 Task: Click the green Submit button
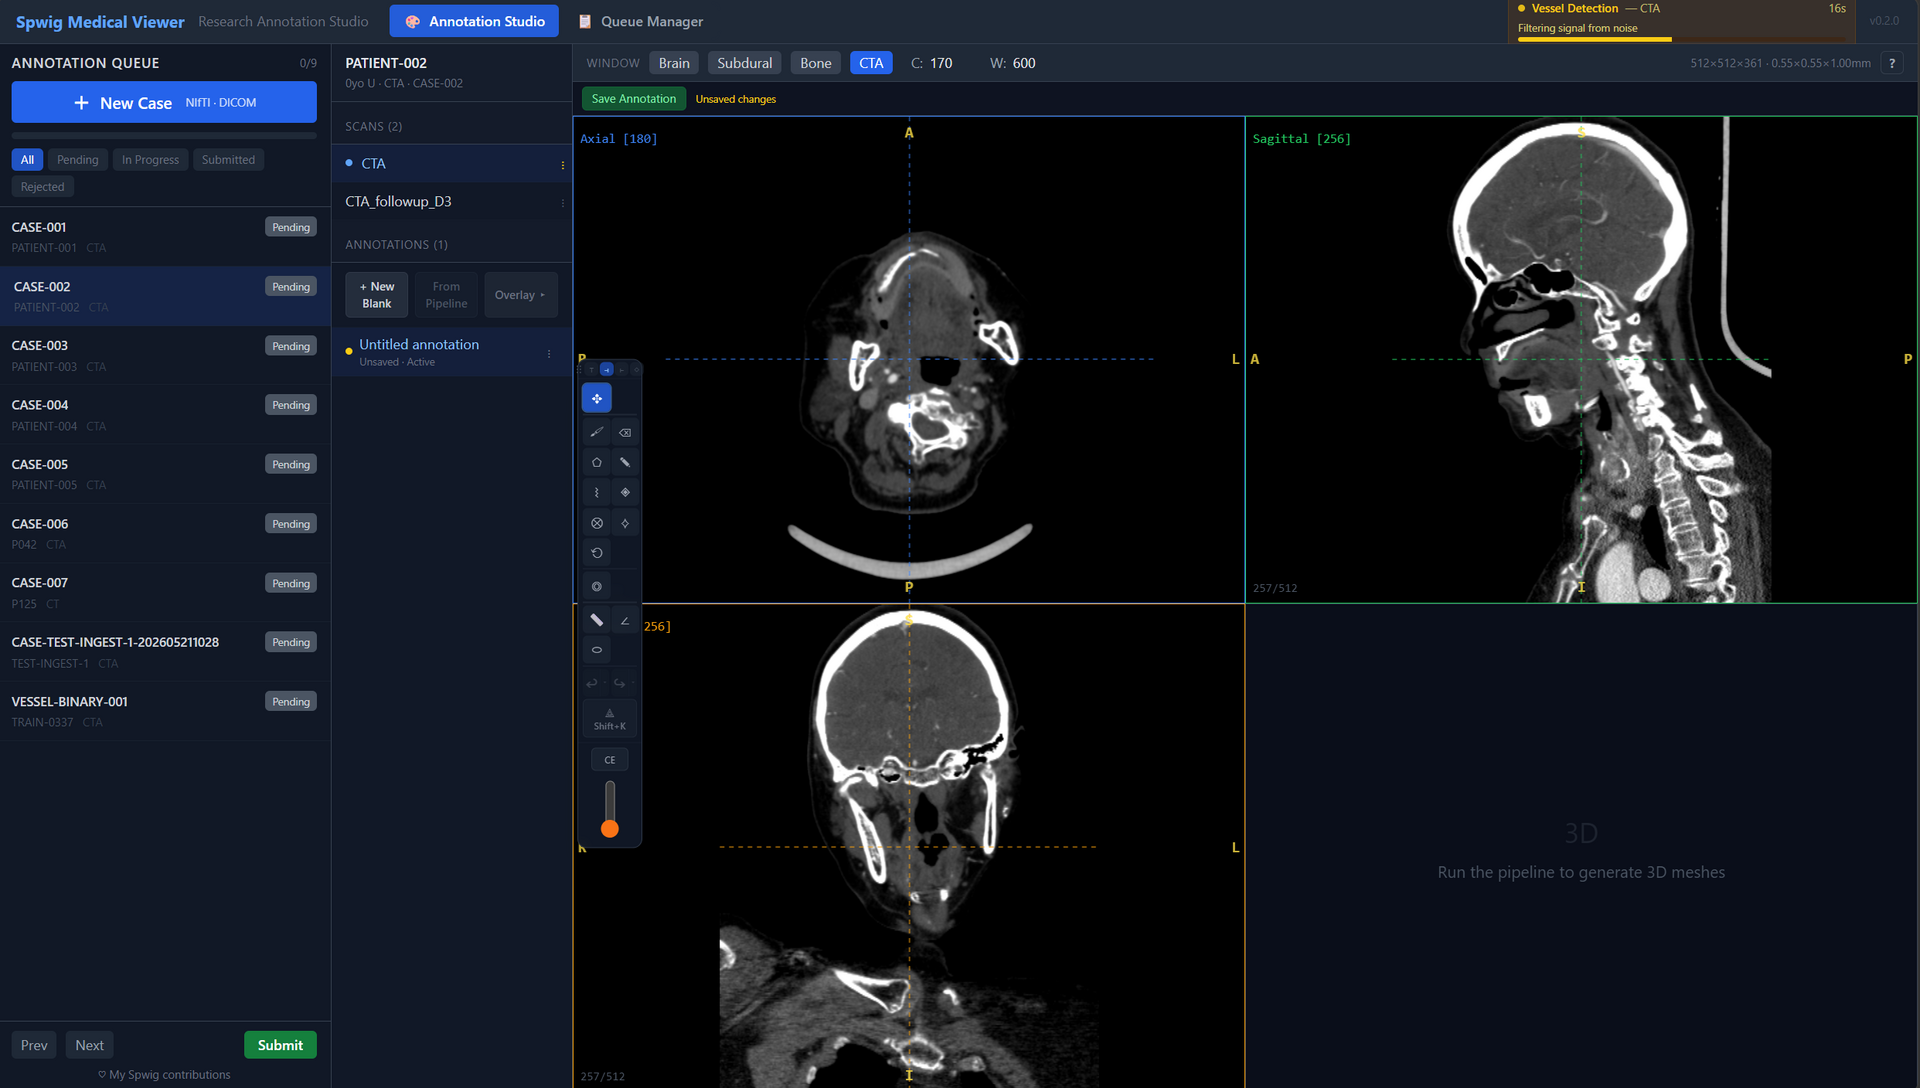point(280,1045)
